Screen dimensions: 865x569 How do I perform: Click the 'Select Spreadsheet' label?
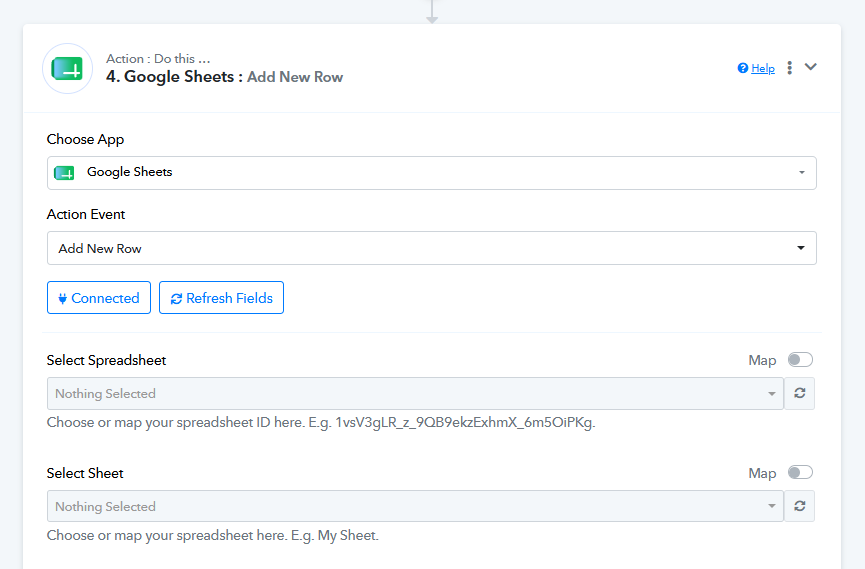106,360
